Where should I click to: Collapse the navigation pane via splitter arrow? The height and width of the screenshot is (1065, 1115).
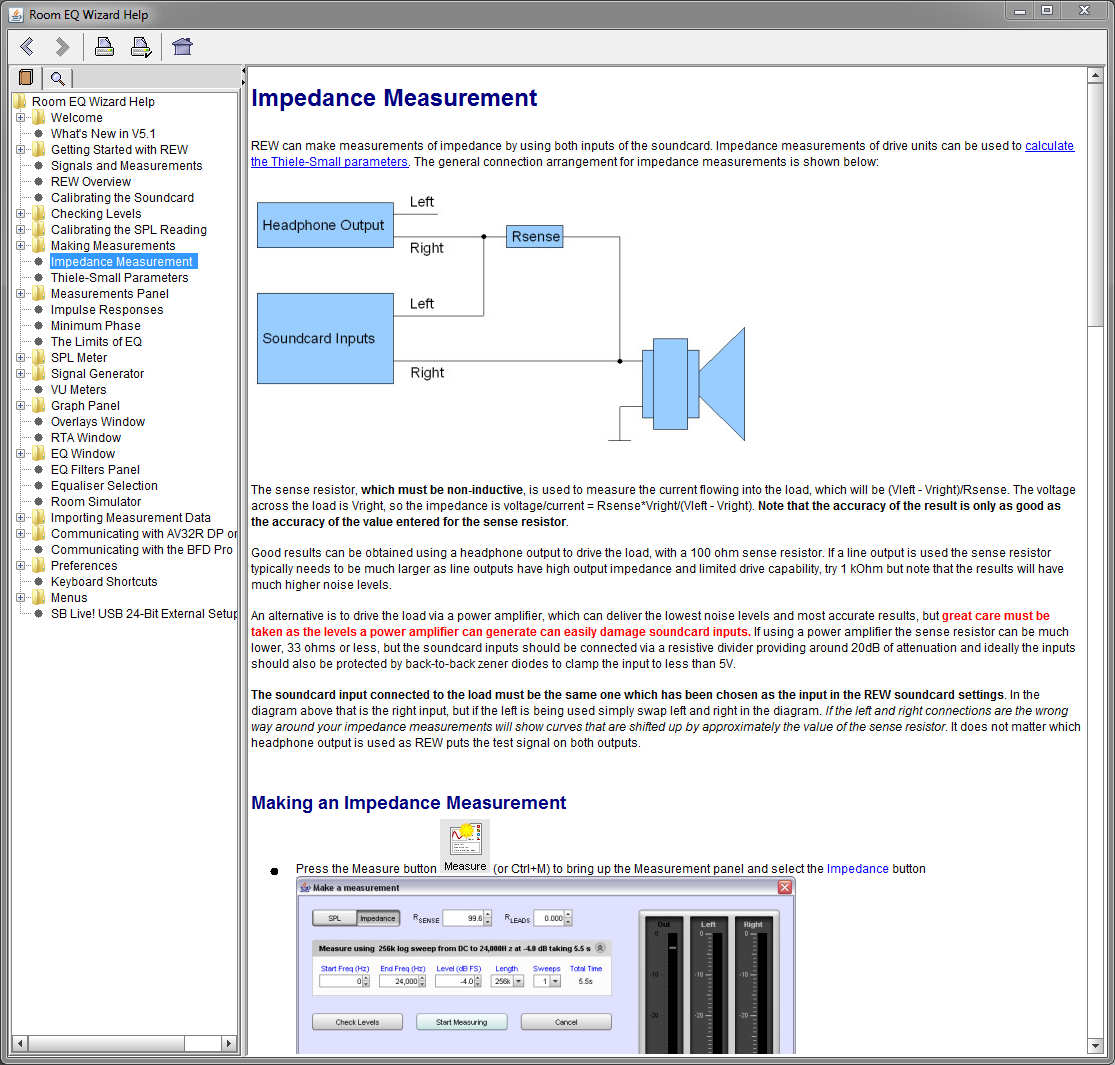pyautogui.click(x=243, y=71)
